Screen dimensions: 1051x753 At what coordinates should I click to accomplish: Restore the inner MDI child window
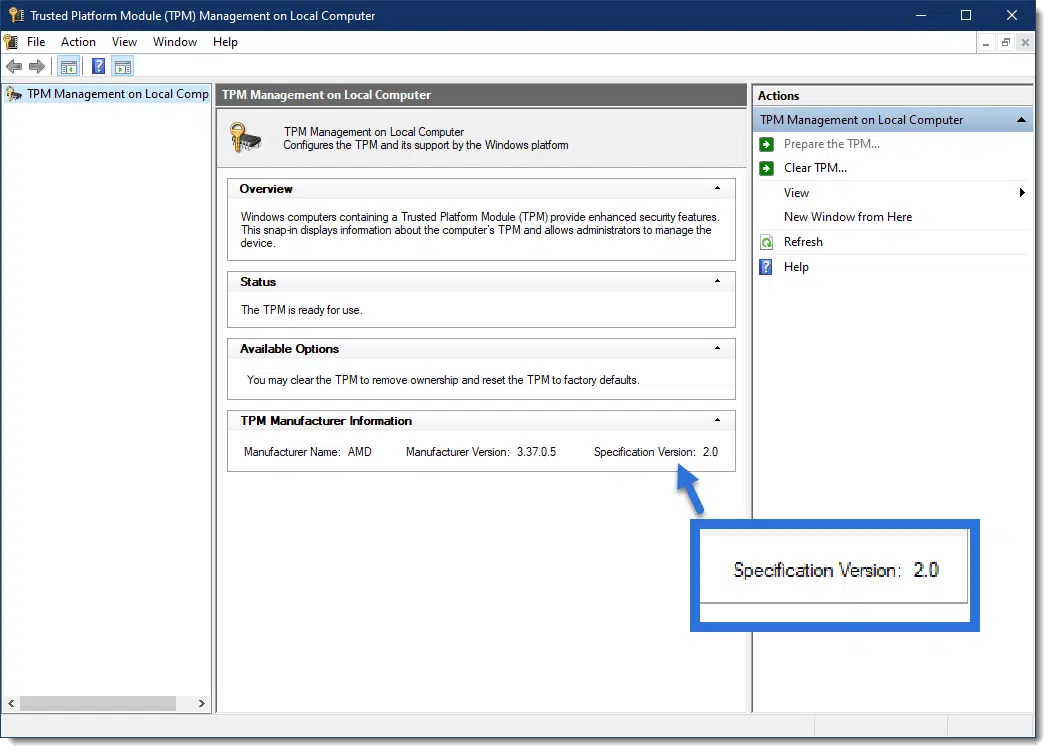pos(1005,43)
